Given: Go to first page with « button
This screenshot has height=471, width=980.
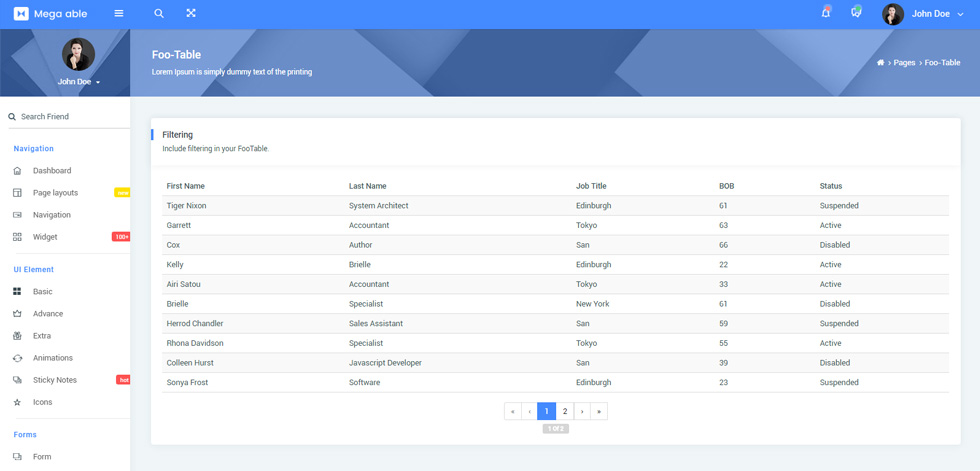Looking at the screenshot, I should point(512,411).
